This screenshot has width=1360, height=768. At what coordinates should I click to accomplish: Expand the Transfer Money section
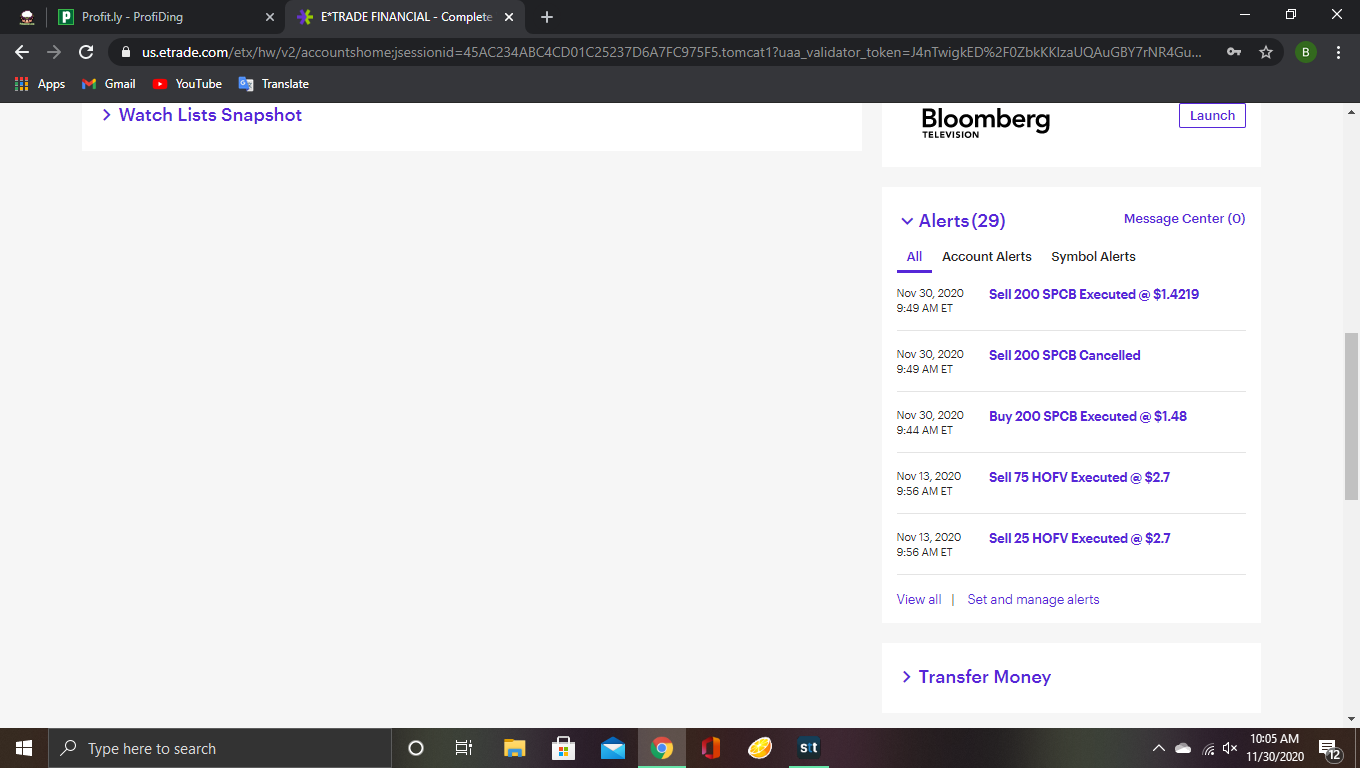976,677
